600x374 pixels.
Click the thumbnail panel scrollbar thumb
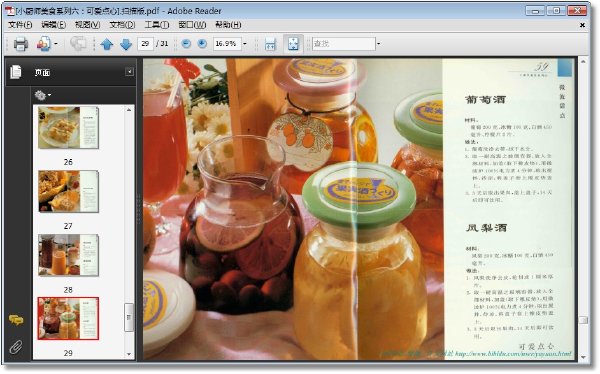click(129, 317)
